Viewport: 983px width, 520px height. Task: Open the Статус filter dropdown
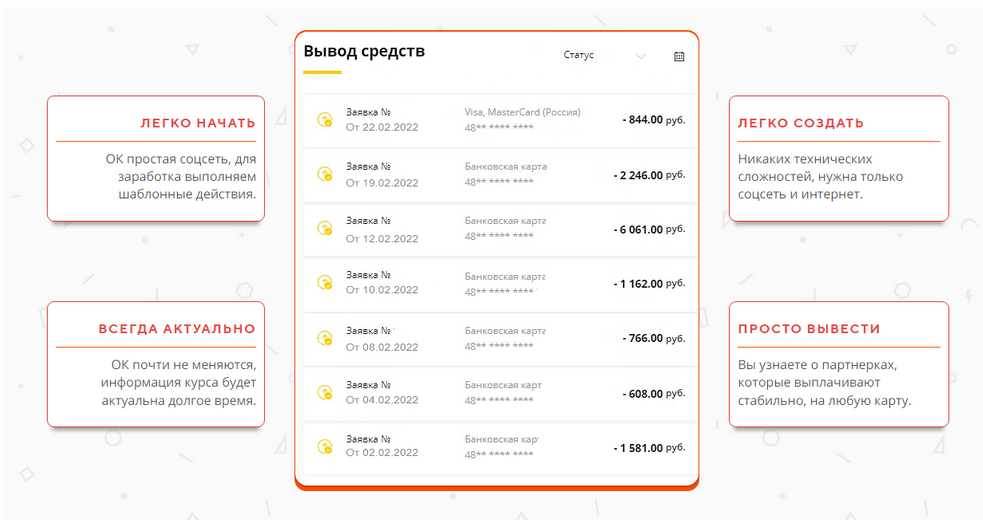pos(604,55)
